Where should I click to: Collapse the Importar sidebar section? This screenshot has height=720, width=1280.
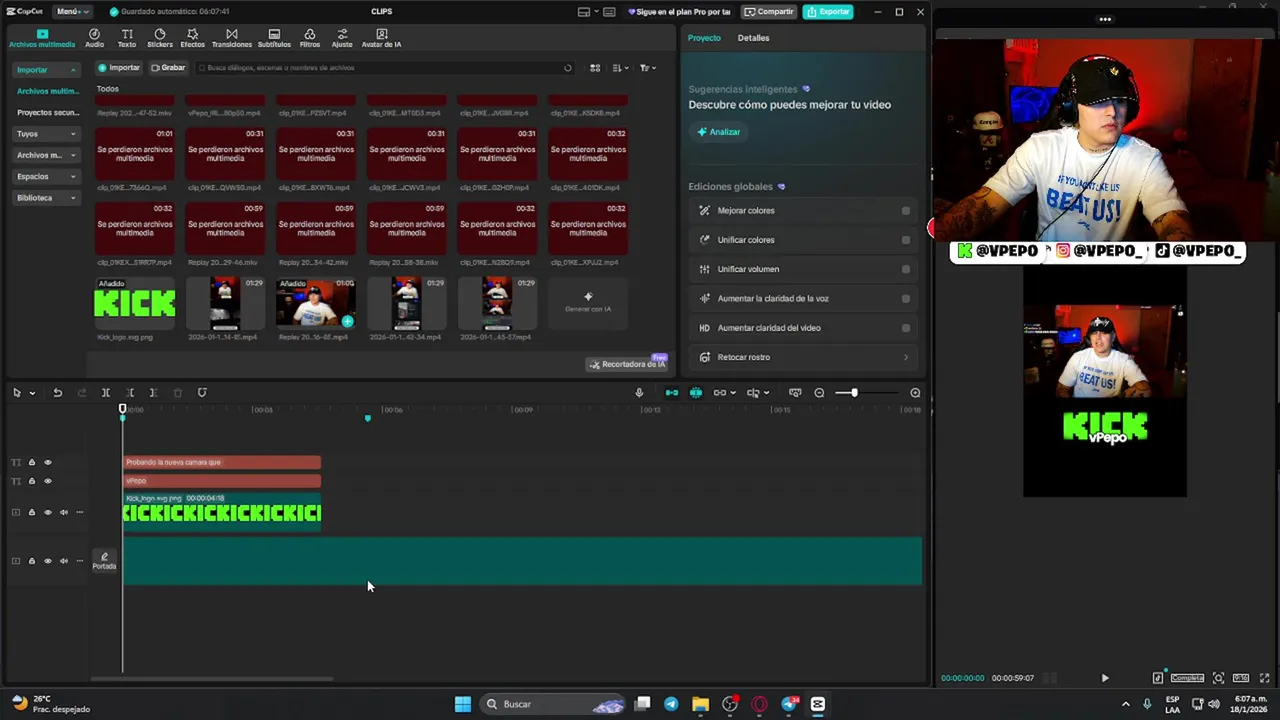point(73,70)
